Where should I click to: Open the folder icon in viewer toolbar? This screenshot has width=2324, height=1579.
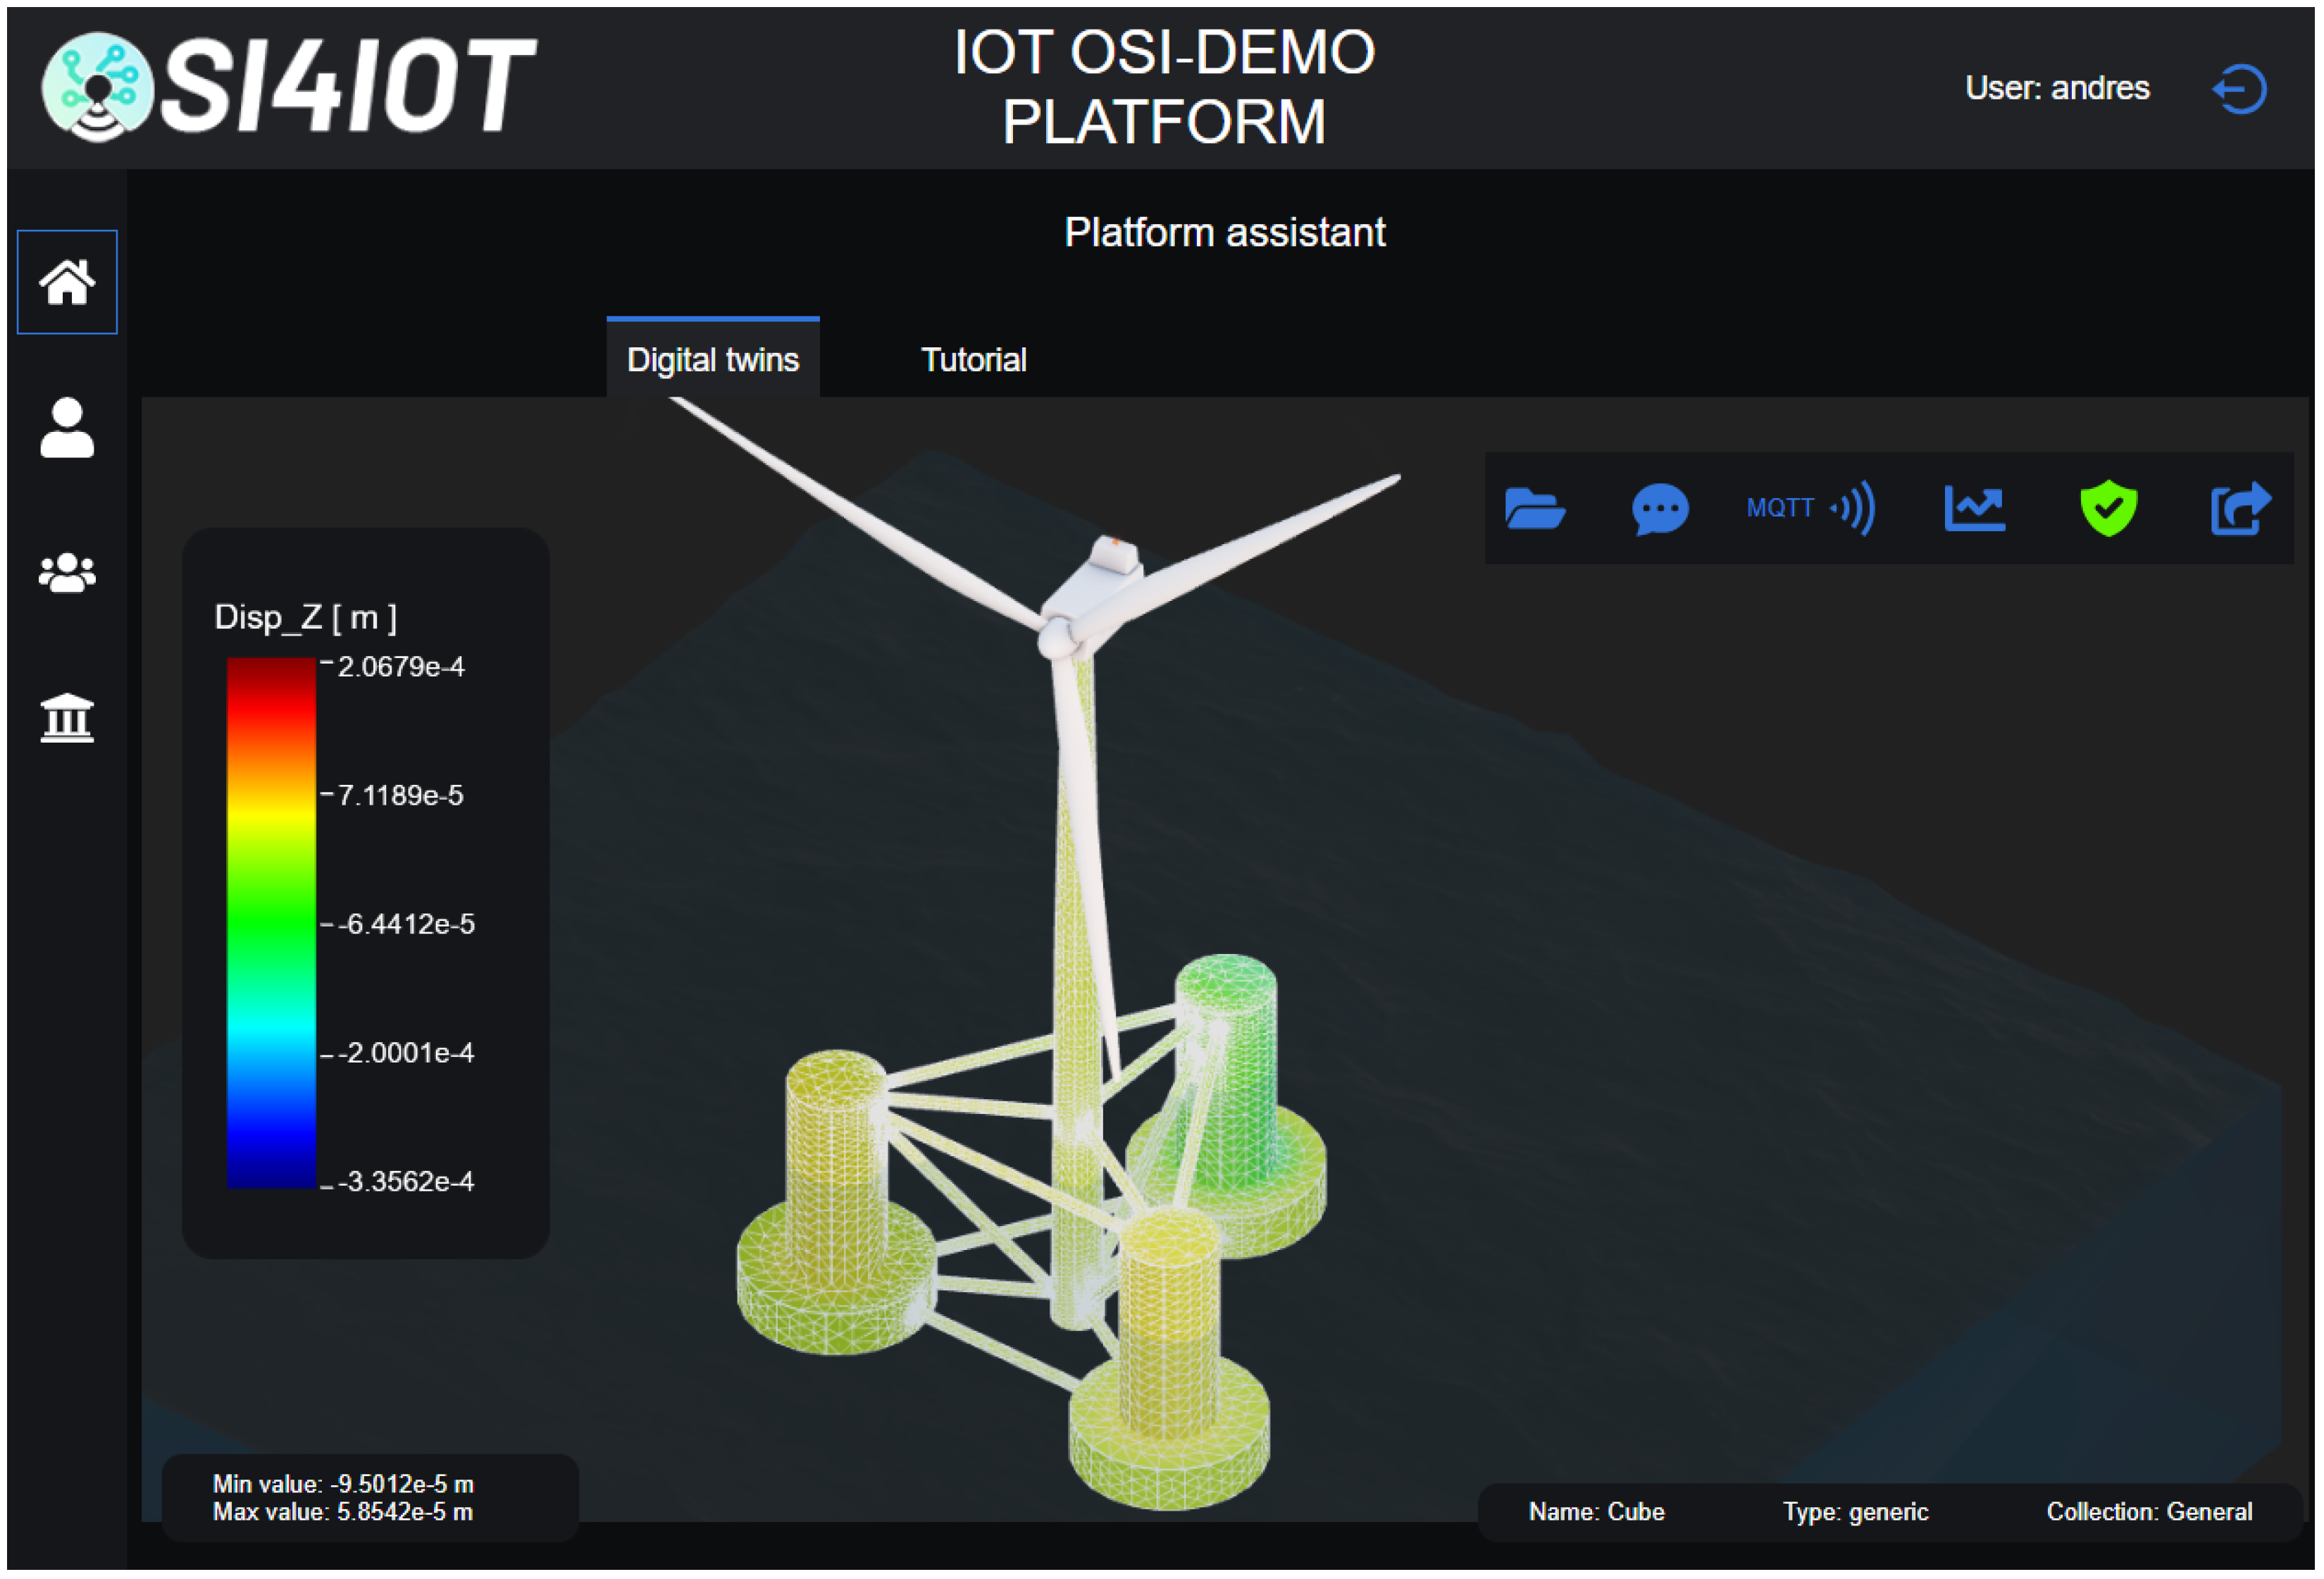pos(1534,508)
